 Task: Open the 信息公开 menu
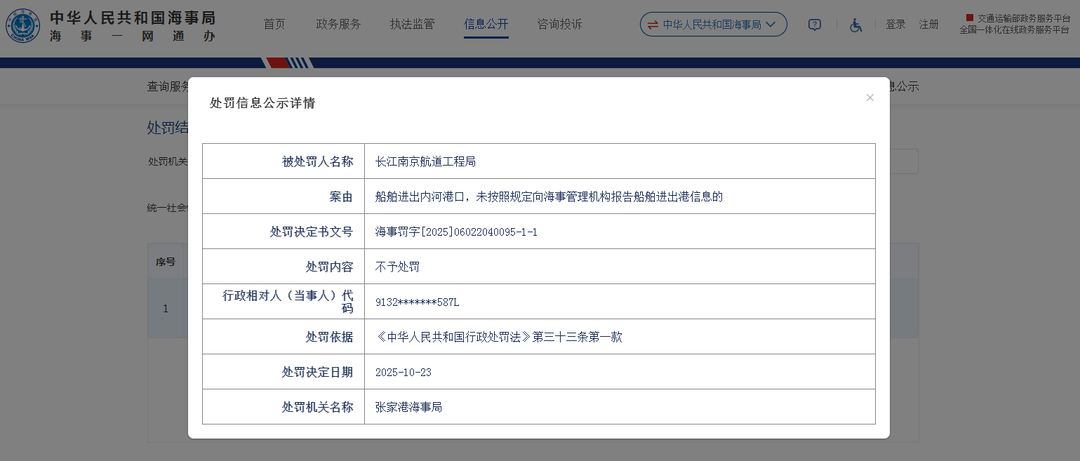[x=486, y=24]
